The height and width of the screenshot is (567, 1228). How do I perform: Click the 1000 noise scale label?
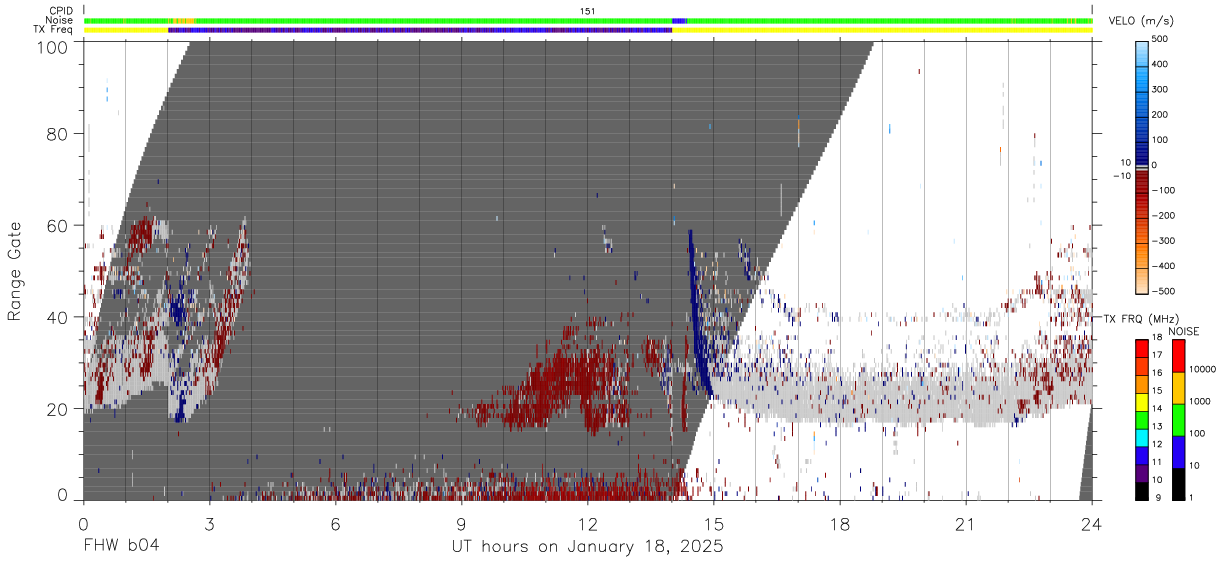coord(1200,401)
